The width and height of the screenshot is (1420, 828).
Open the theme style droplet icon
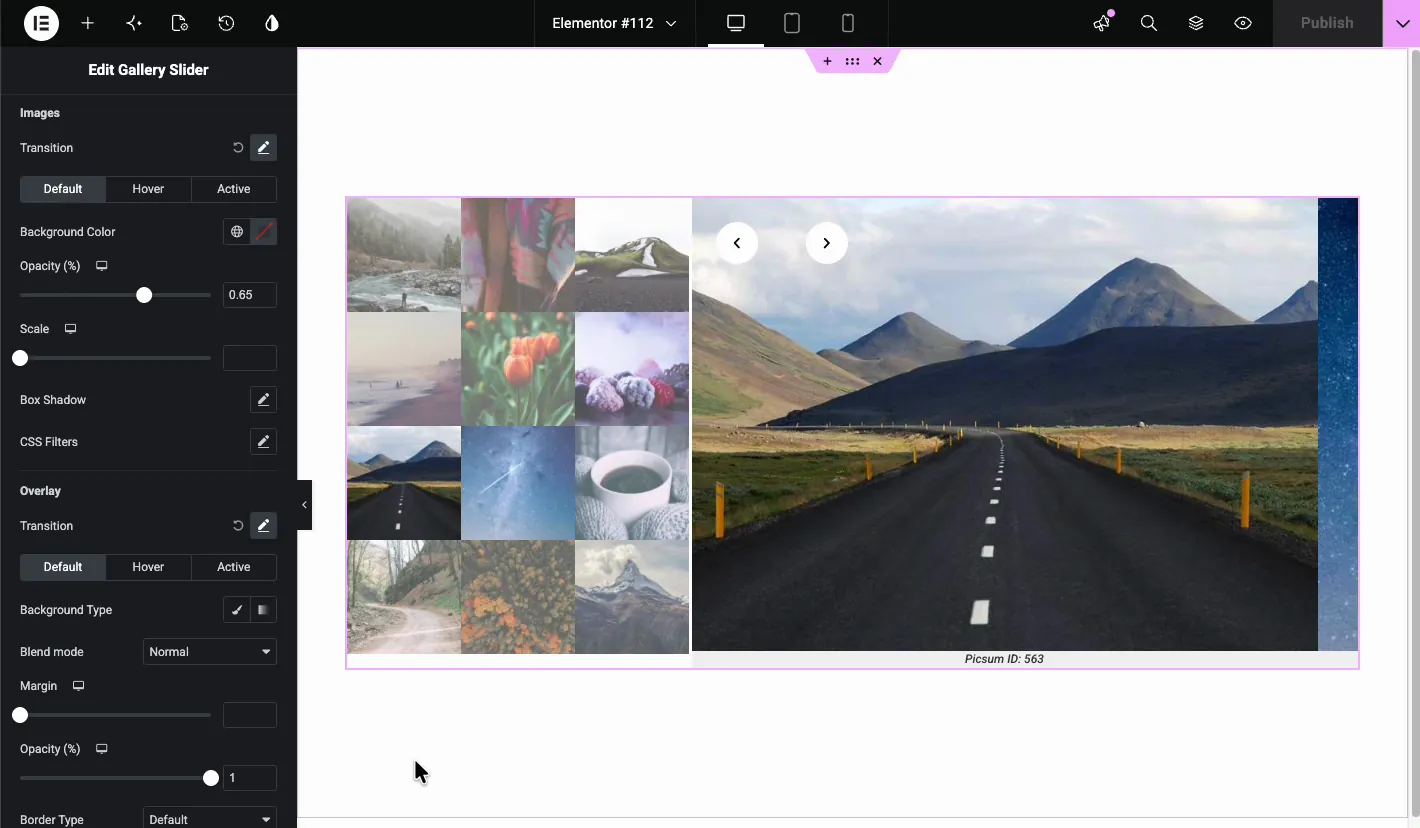point(272,23)
